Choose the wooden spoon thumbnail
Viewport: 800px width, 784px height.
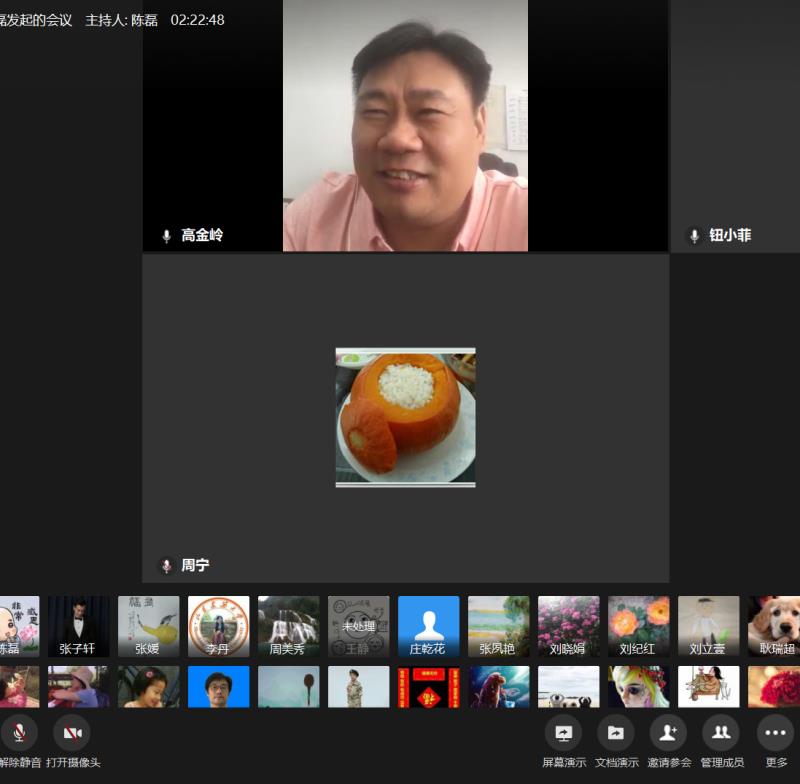coord(288,687)
